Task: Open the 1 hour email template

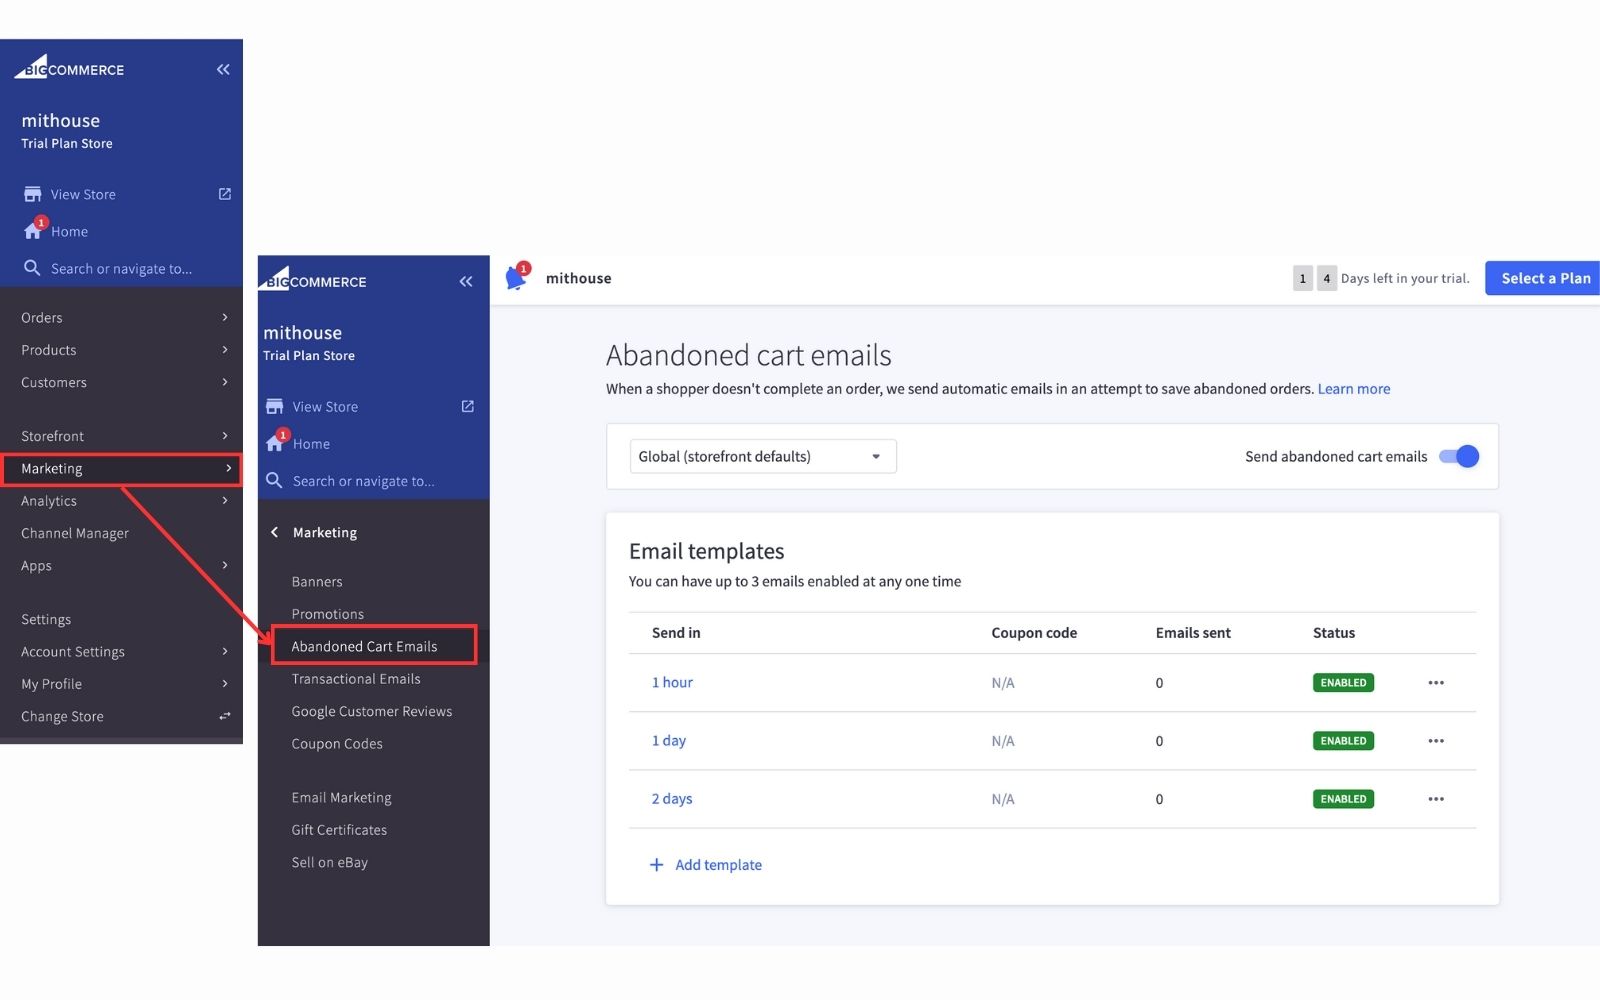Action: pyautogui.click(x=672, y=682)
